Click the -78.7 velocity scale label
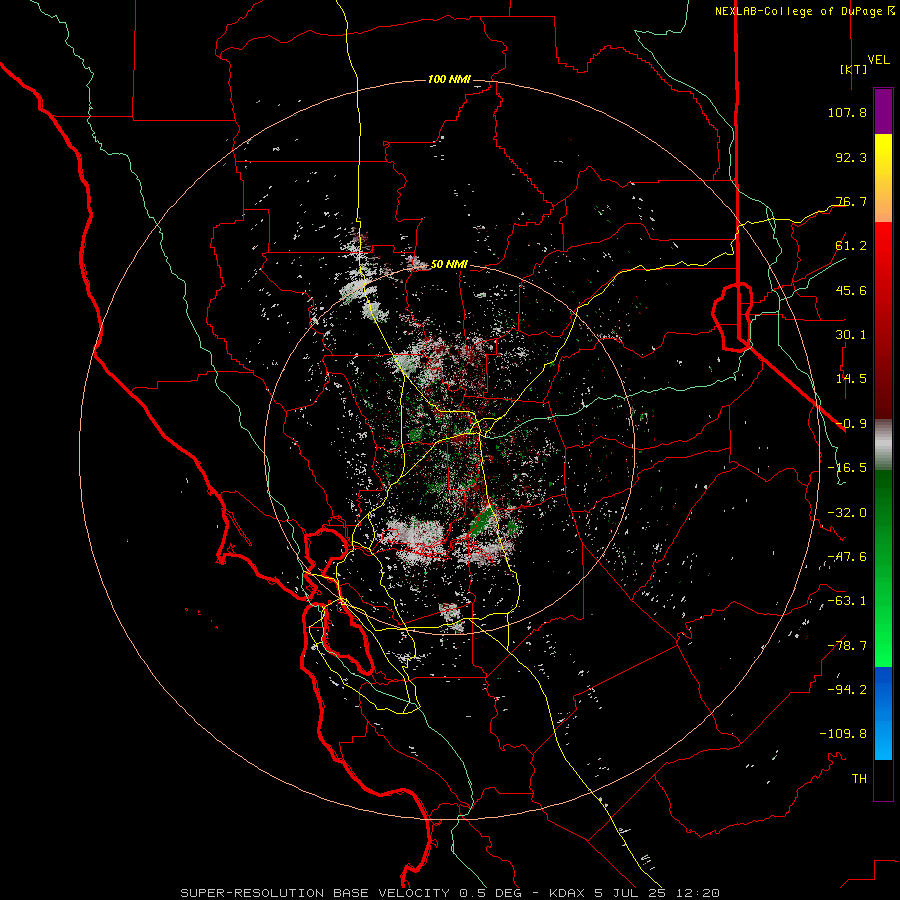 point(847,646)
